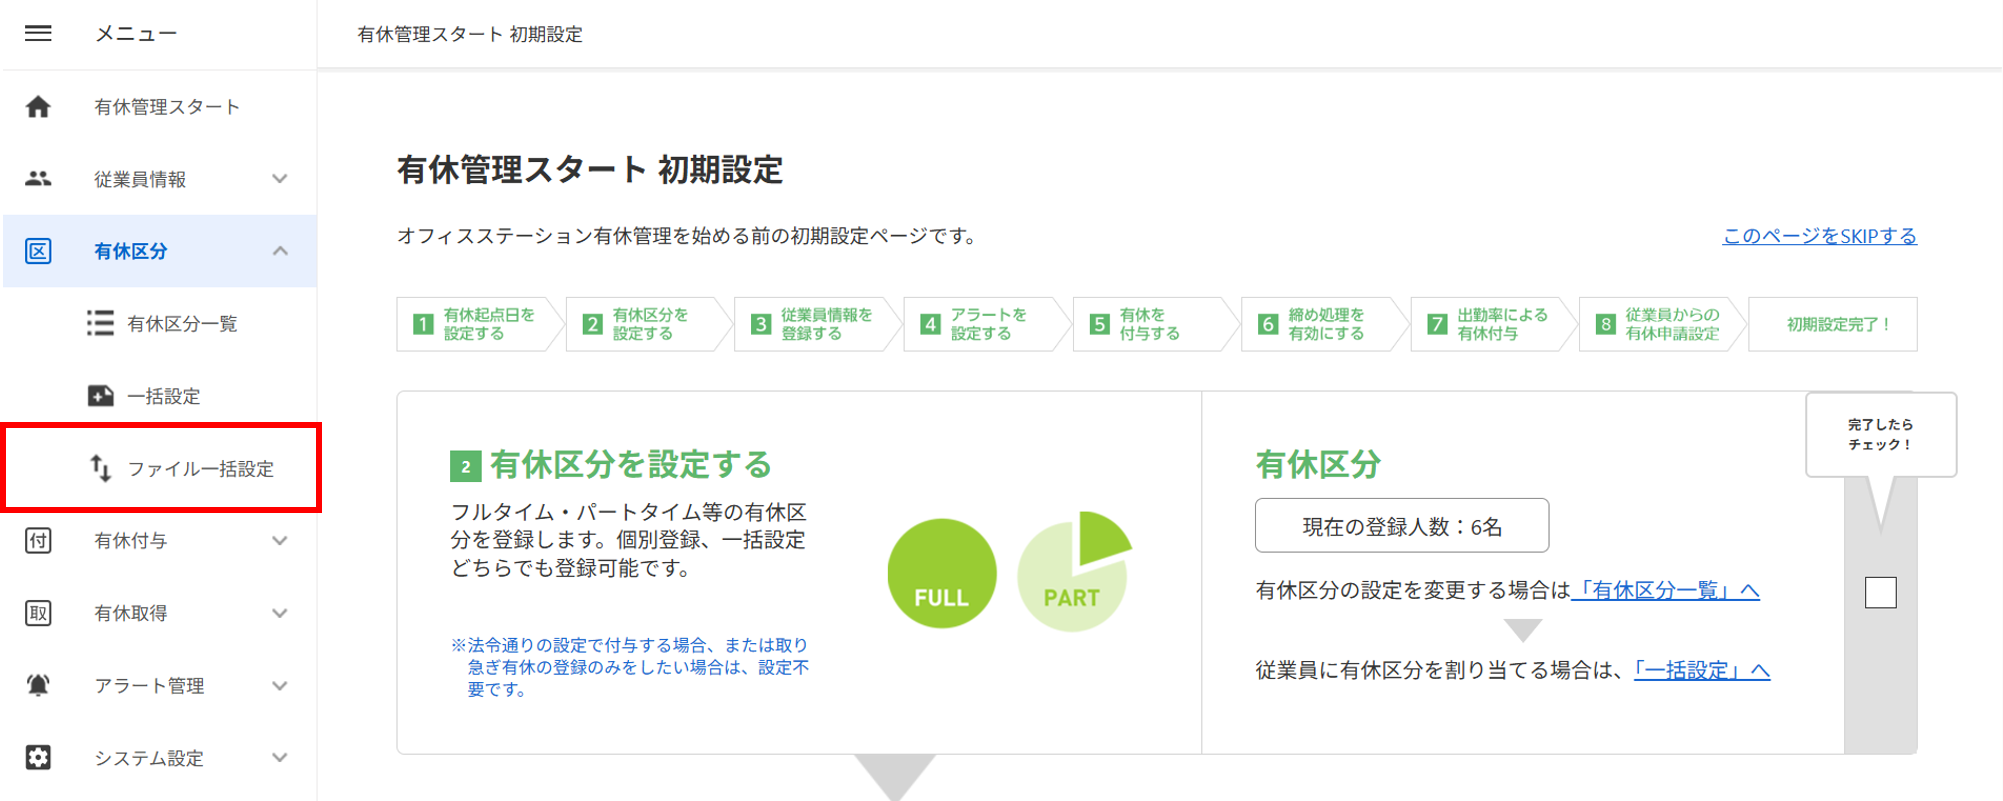This screenshot has height=801, width=2003.
Task: Tick the completion checkbox under 完了したらチェック
Action: 1880,592
